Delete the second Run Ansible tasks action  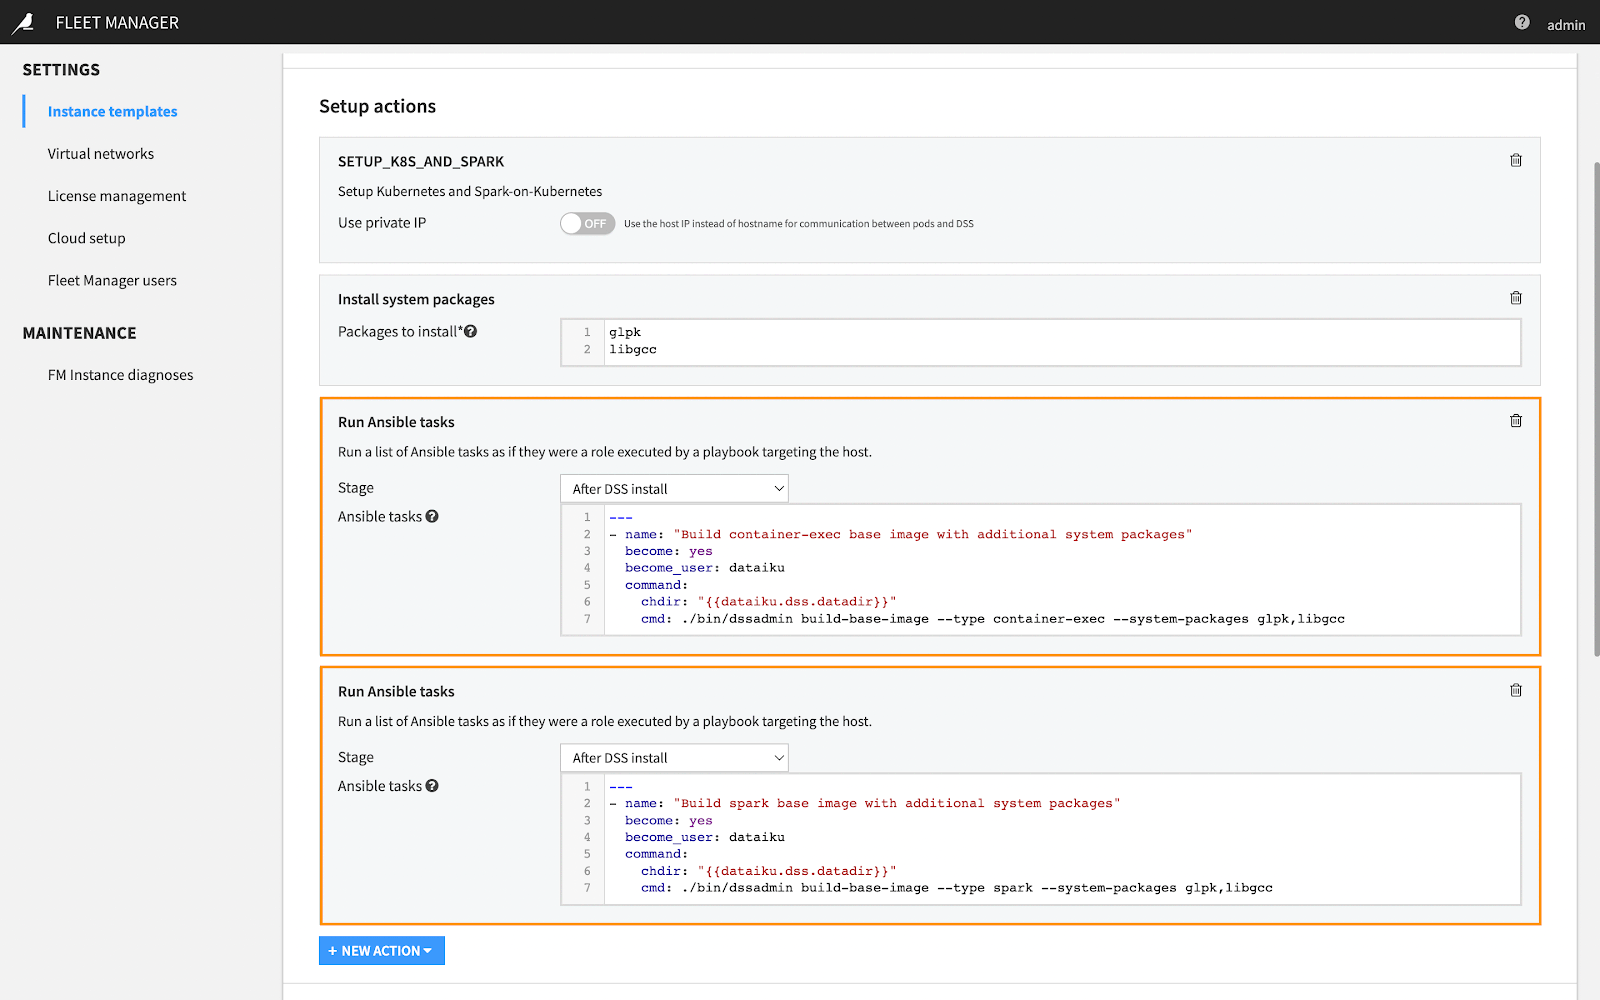(1515, 690)
